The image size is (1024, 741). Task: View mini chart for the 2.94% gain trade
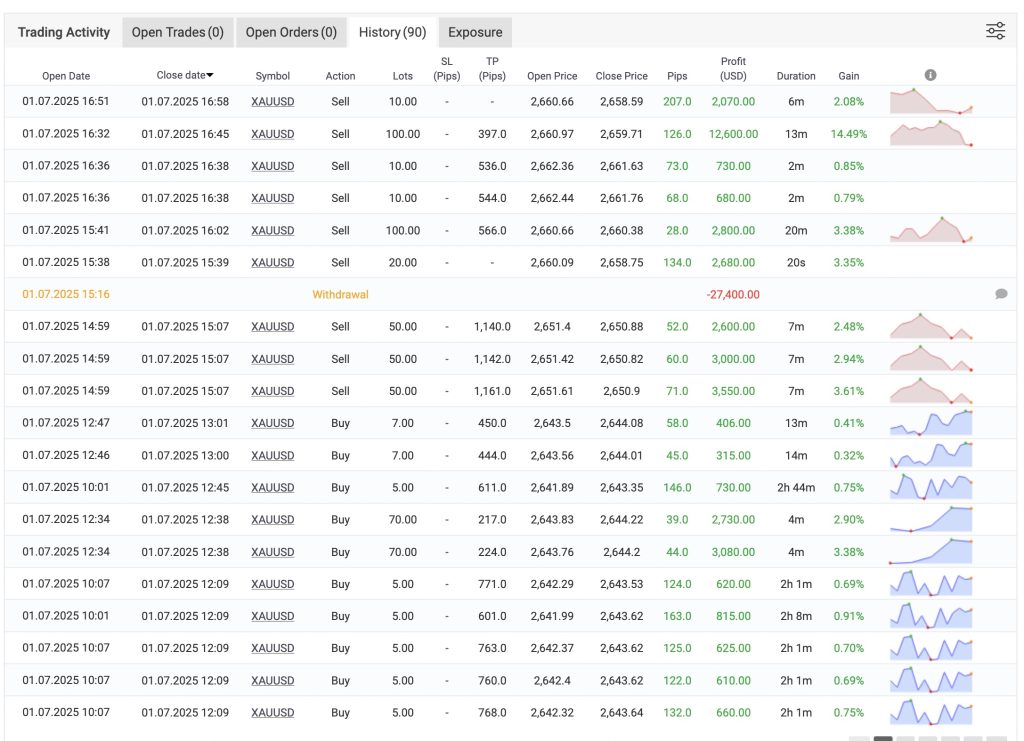tap(931, 358)
